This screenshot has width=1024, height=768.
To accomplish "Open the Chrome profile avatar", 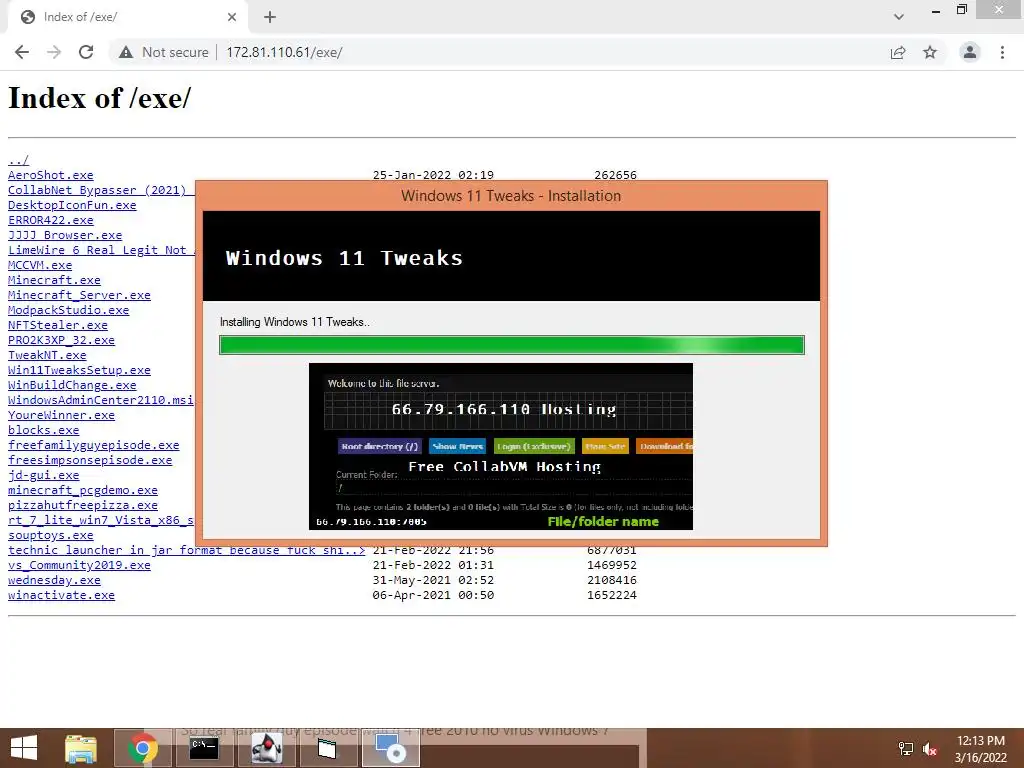I will pos(970,52).
